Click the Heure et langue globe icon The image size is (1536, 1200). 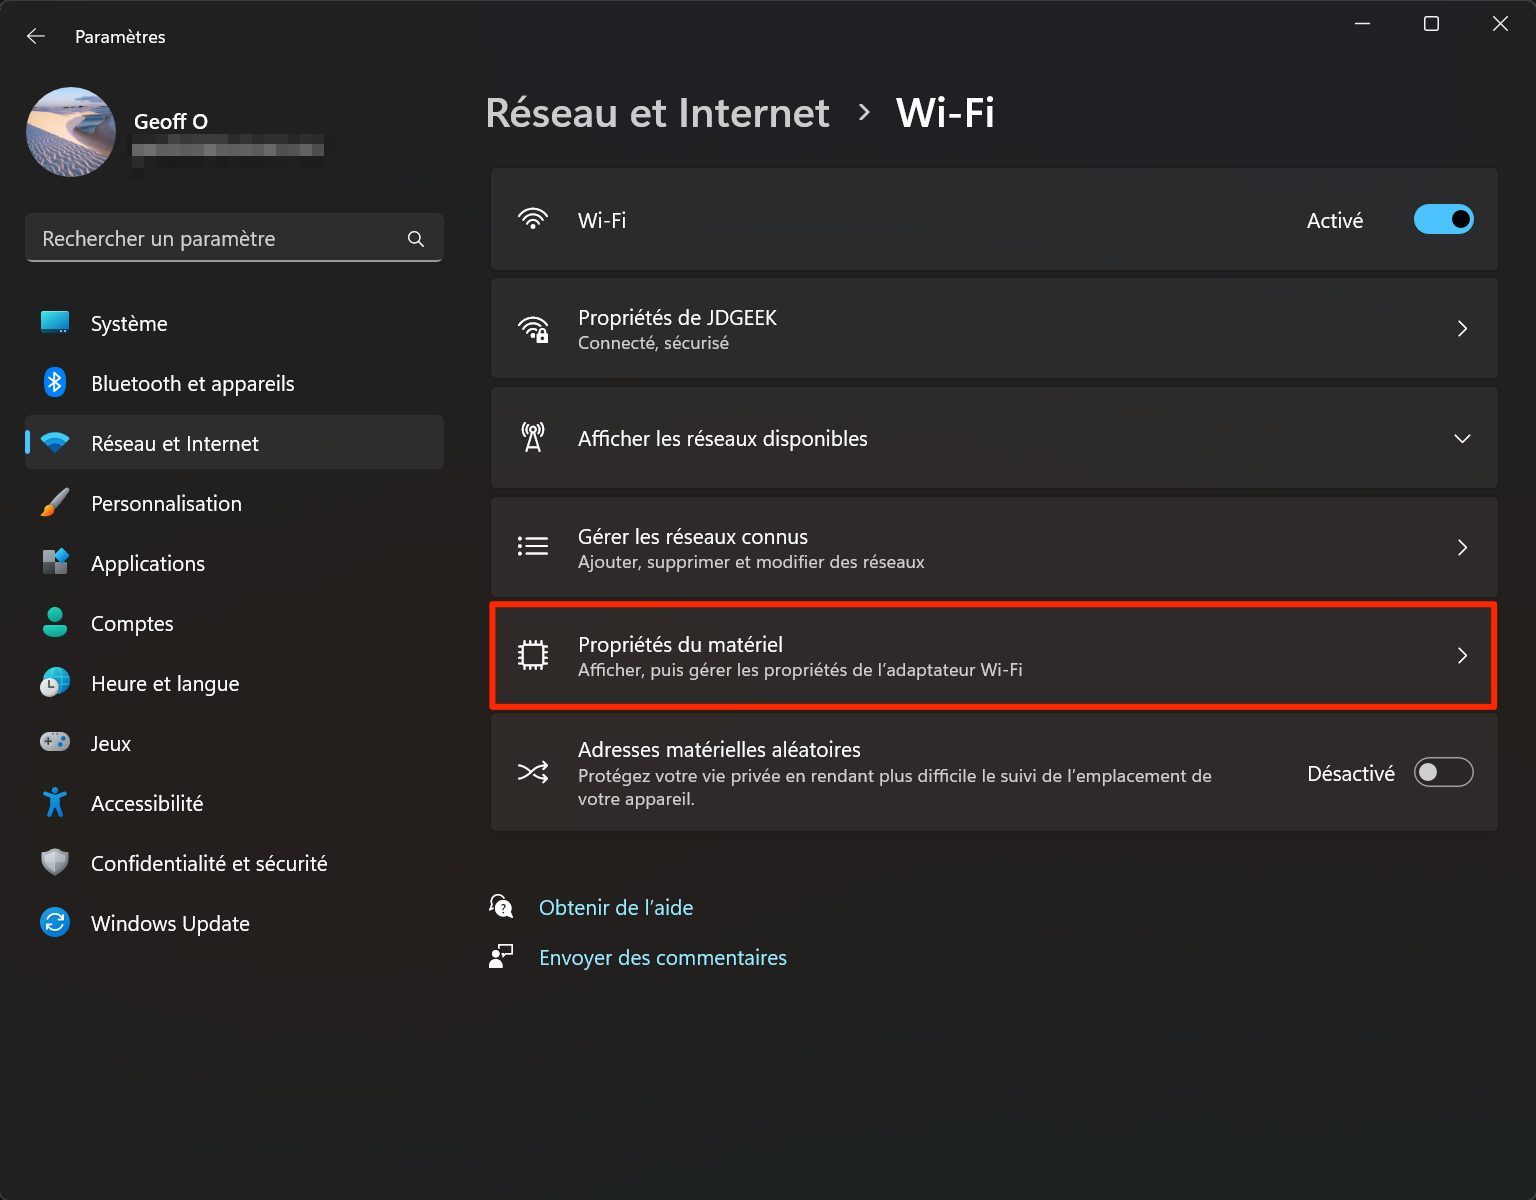55,683
